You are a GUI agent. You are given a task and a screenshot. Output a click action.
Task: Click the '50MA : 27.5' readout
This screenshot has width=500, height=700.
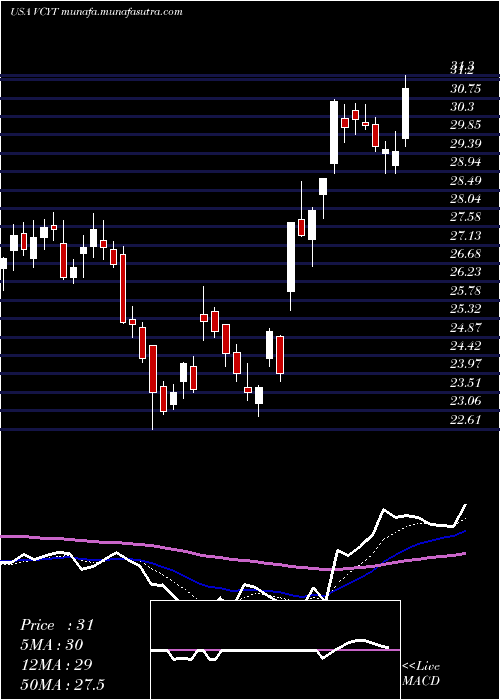[x=62, y=684]
